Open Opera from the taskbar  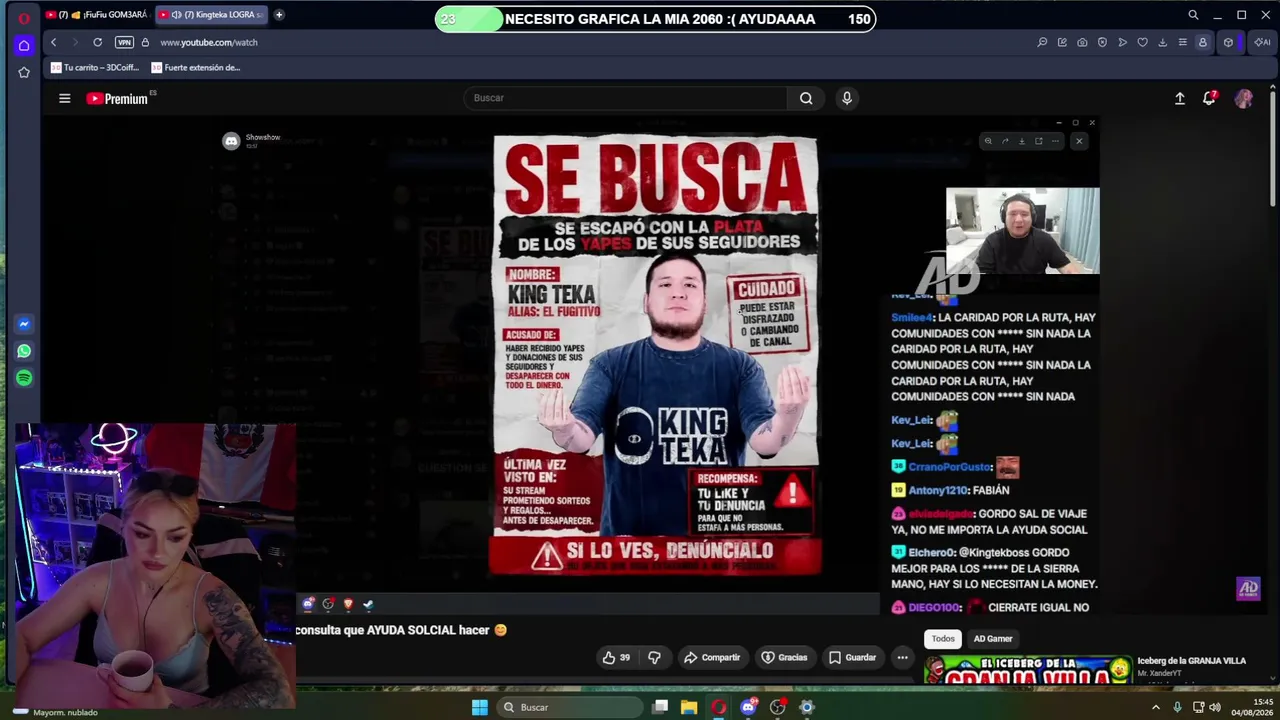pos(718,707)
